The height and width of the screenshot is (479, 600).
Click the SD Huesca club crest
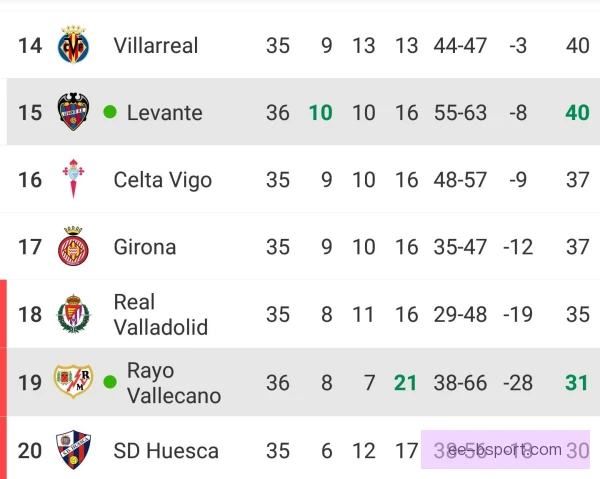73,450
